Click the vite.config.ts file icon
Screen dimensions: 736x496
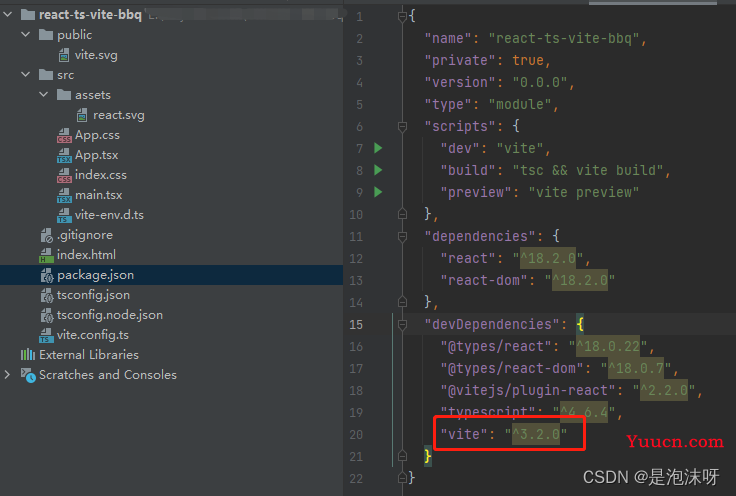tap(46, 335)
